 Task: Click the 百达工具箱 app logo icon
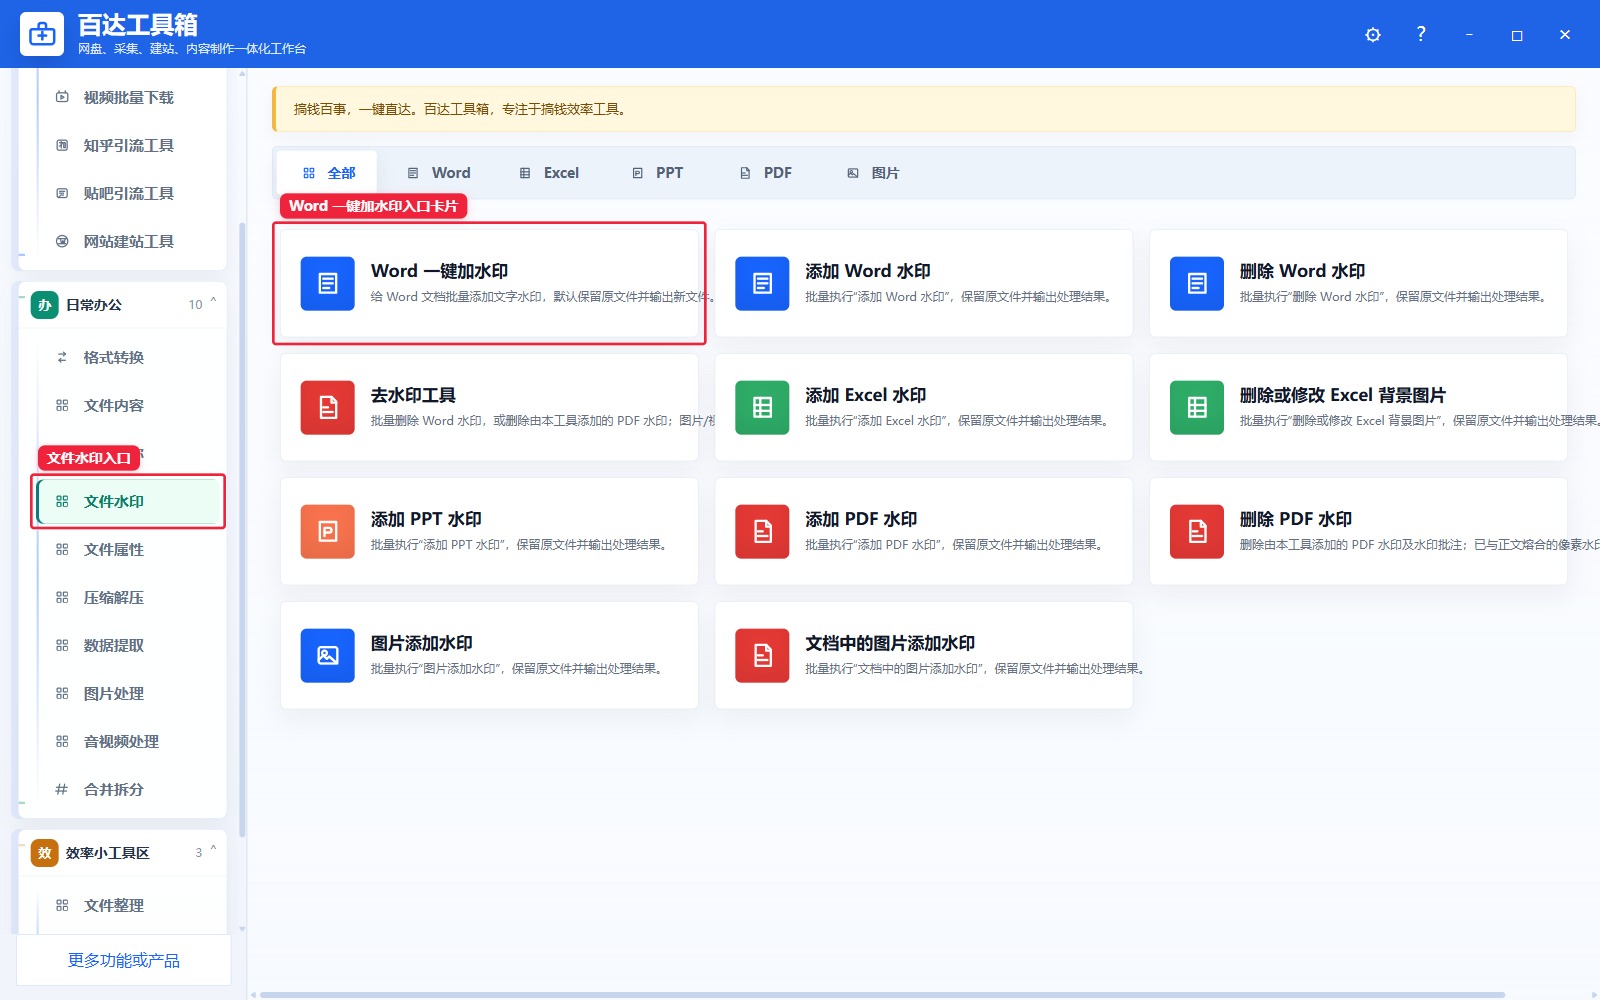(42, 34)
